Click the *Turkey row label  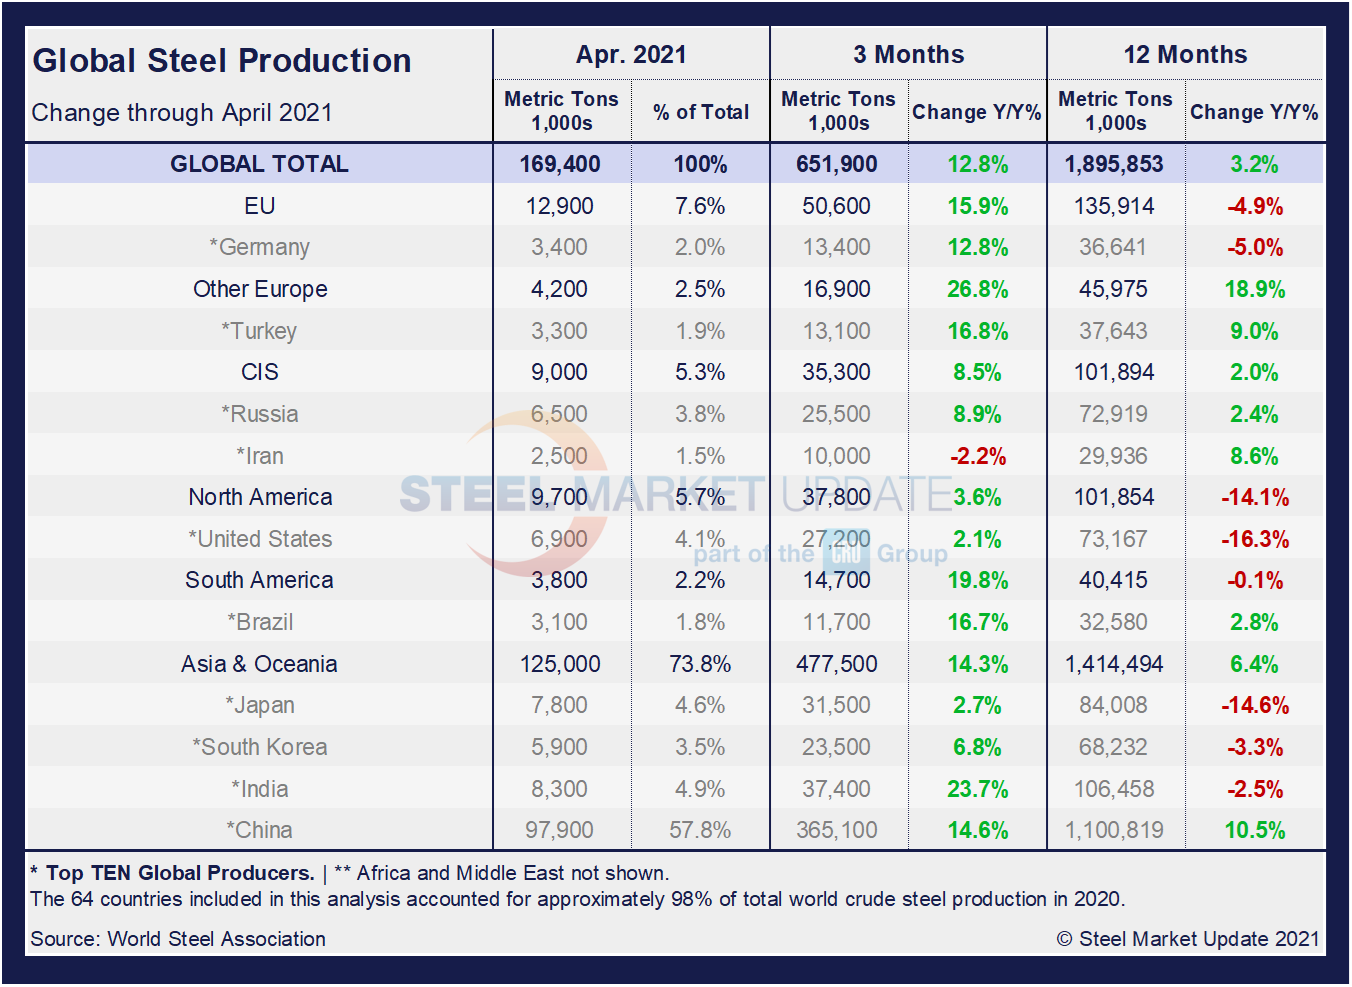tap(259, 331)
